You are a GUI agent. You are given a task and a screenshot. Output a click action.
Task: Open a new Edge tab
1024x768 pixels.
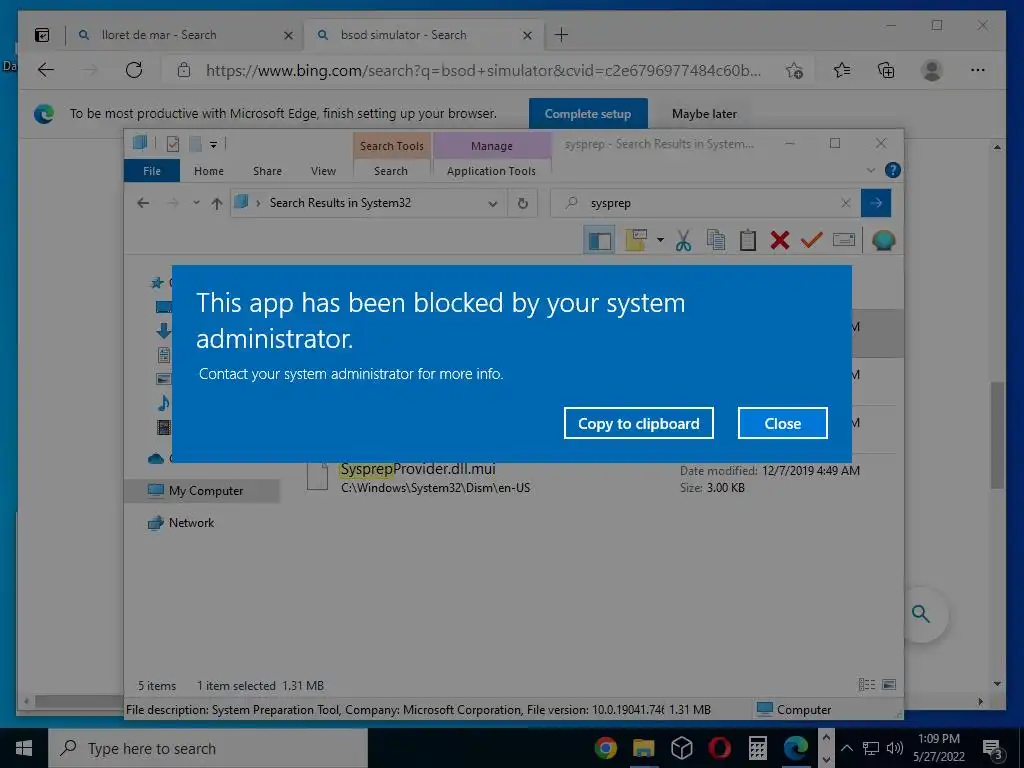tap(561, 35)
